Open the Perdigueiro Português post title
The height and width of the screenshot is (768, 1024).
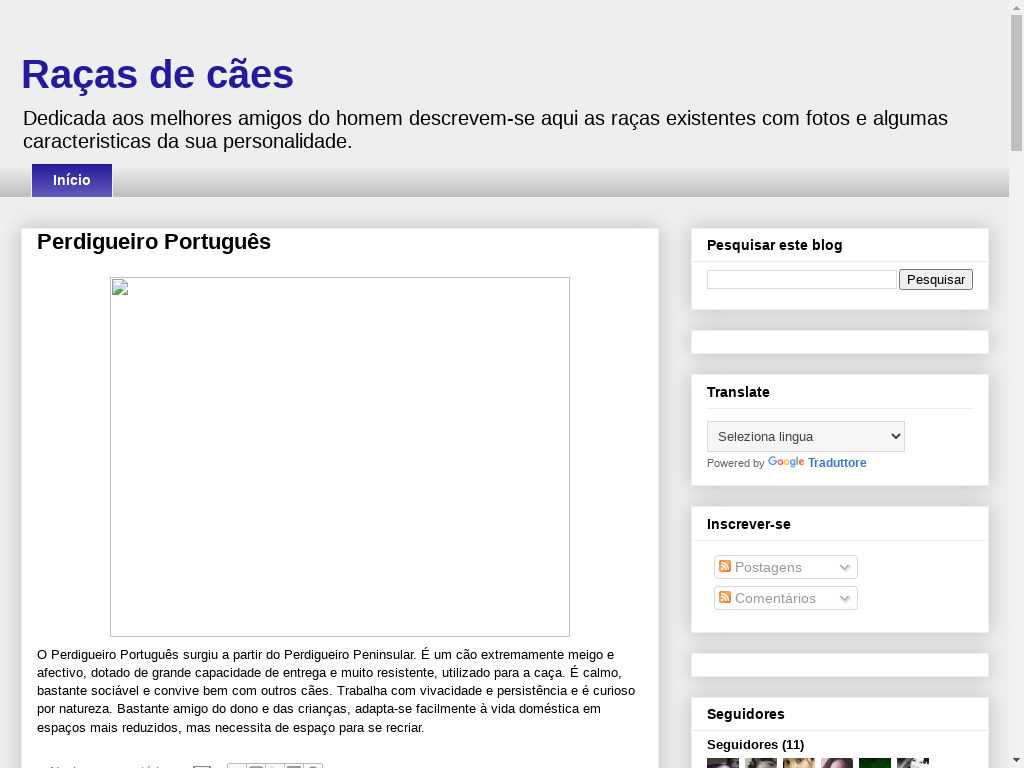click(154, 242)
